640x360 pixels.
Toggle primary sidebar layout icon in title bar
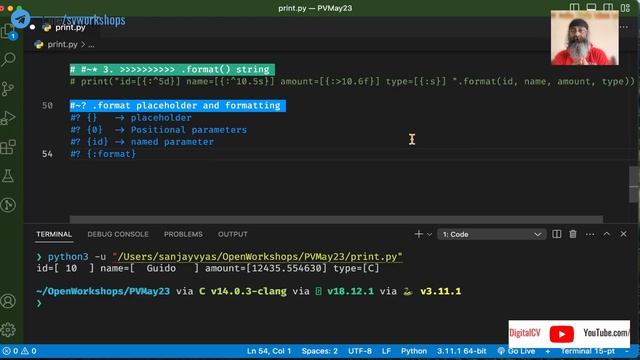(574, 7)
